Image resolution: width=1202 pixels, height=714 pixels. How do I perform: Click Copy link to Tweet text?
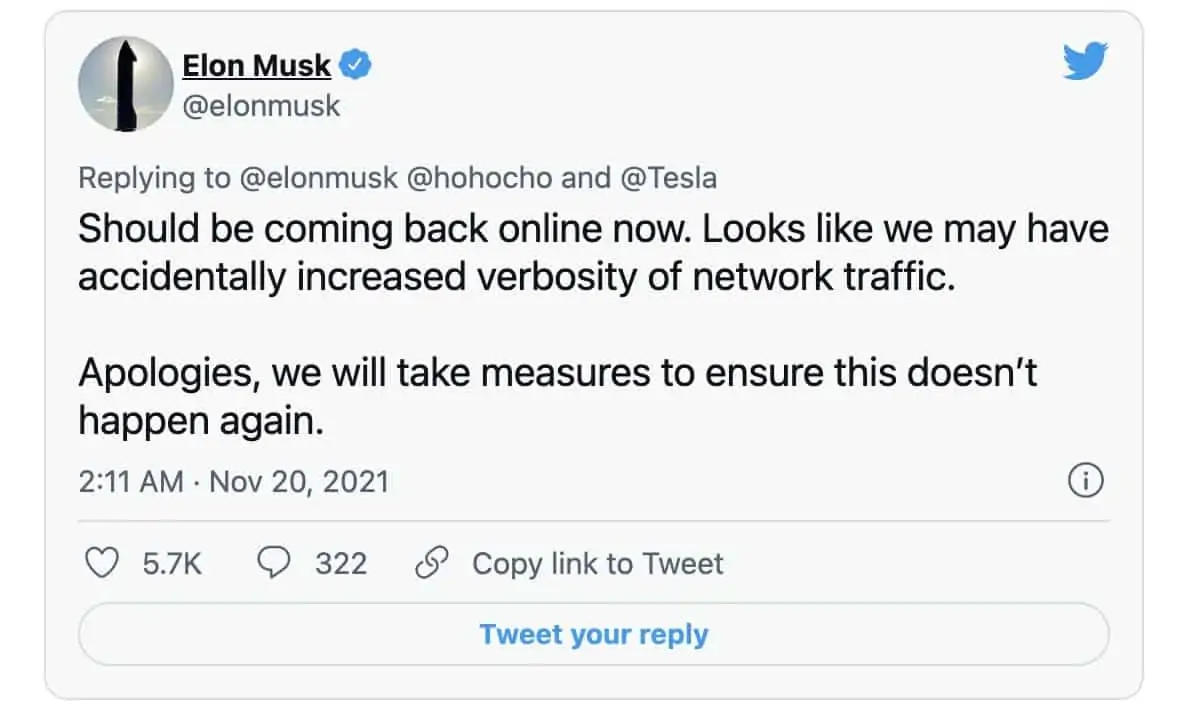[597, 564]
